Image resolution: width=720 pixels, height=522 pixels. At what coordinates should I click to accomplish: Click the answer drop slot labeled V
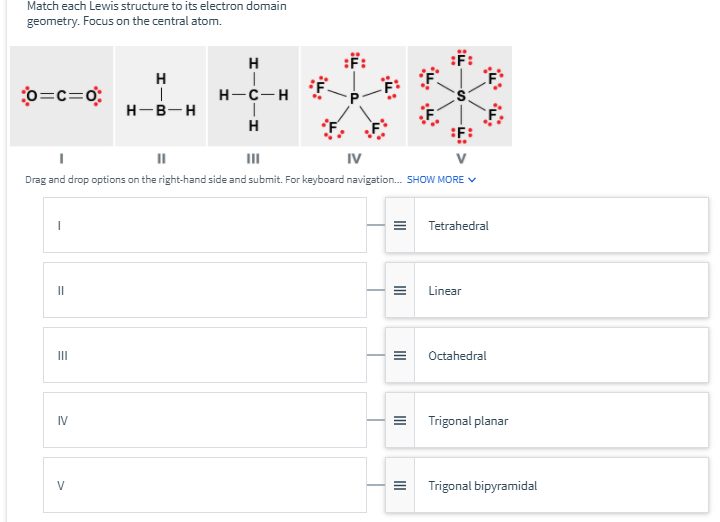pyautogui.click(x=205, y=485)
